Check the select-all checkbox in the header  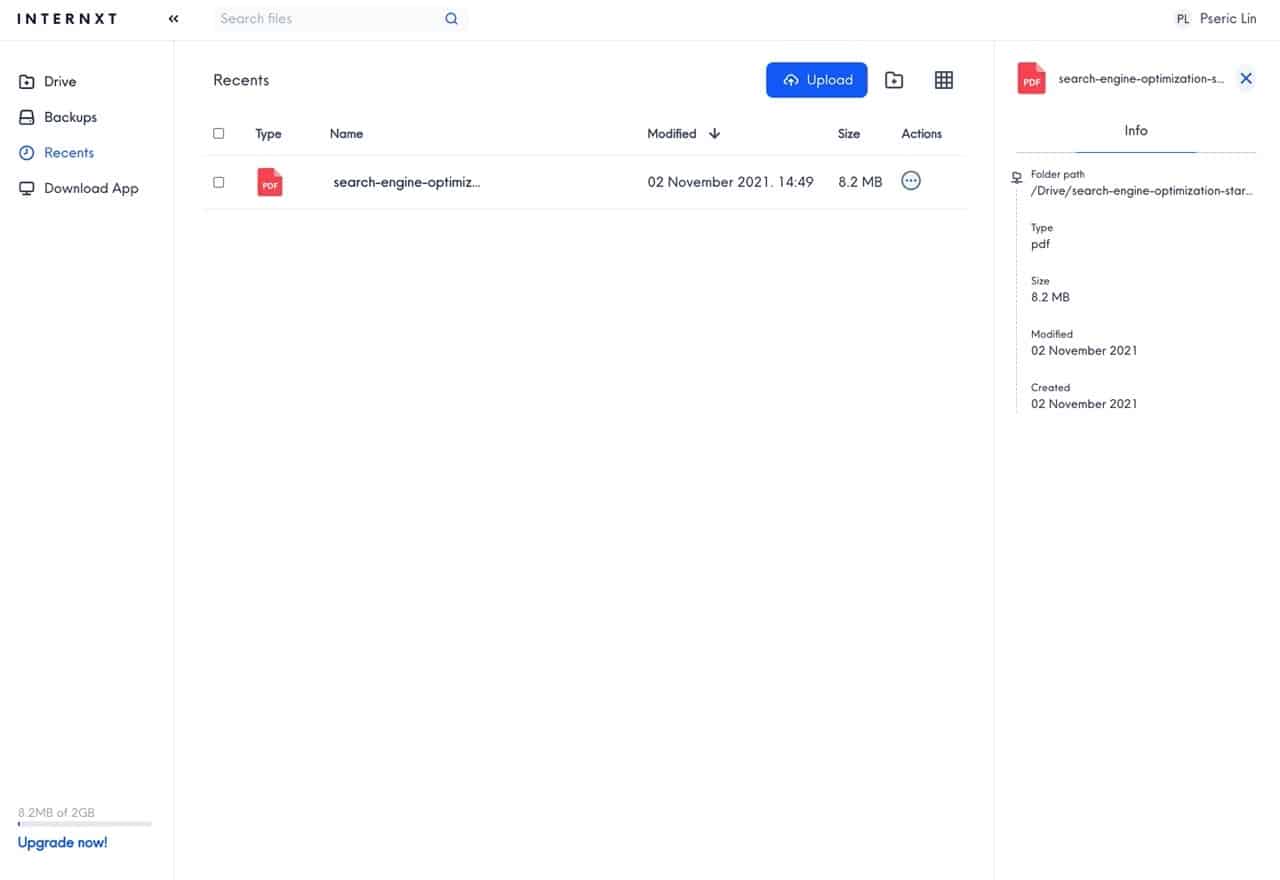(x=218, y=133)
